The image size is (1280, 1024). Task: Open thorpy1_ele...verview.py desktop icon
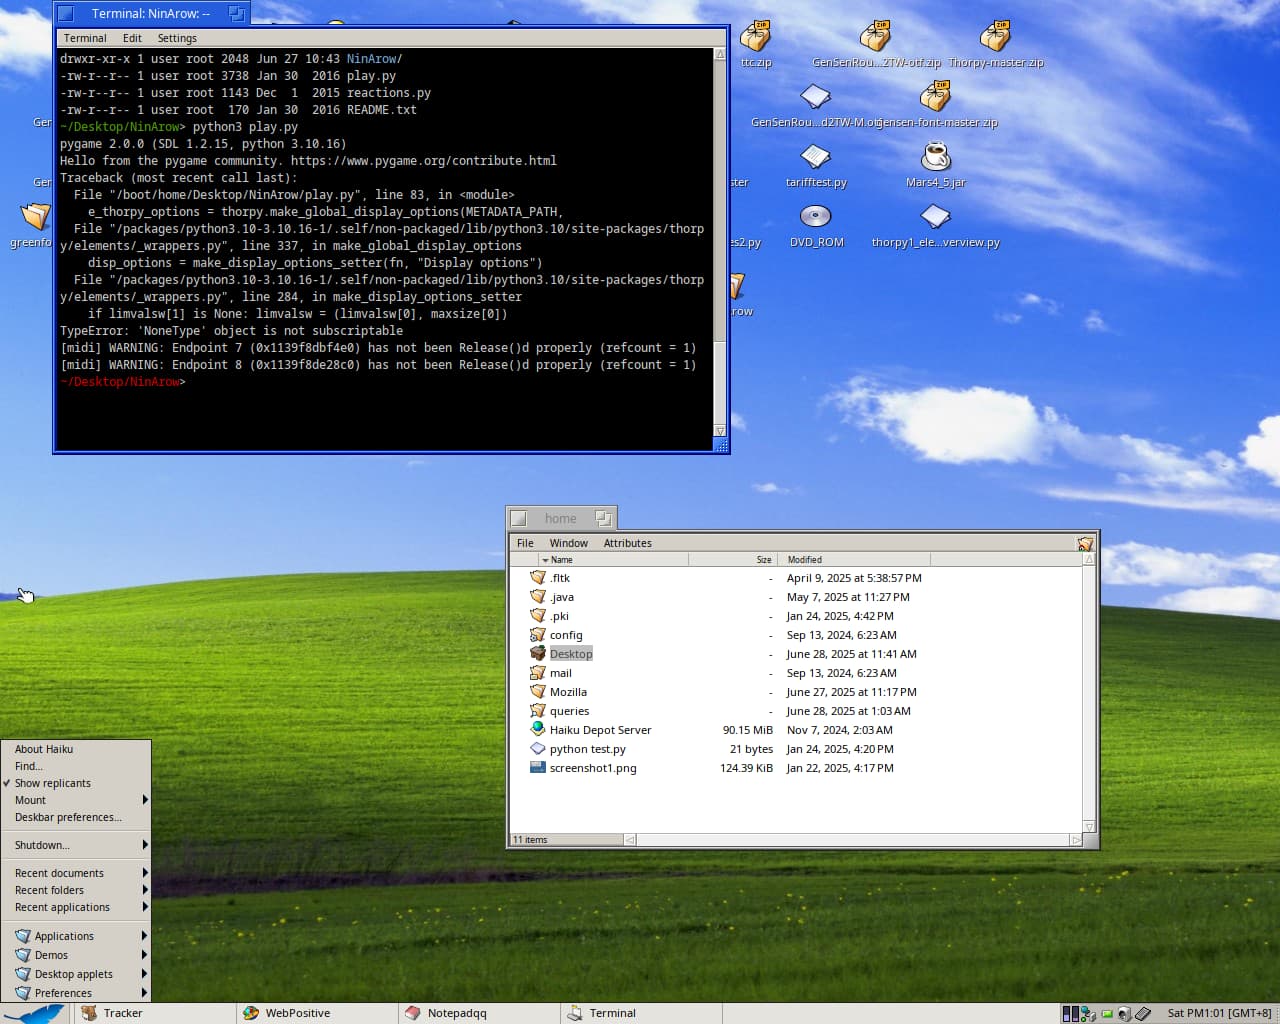935,217
